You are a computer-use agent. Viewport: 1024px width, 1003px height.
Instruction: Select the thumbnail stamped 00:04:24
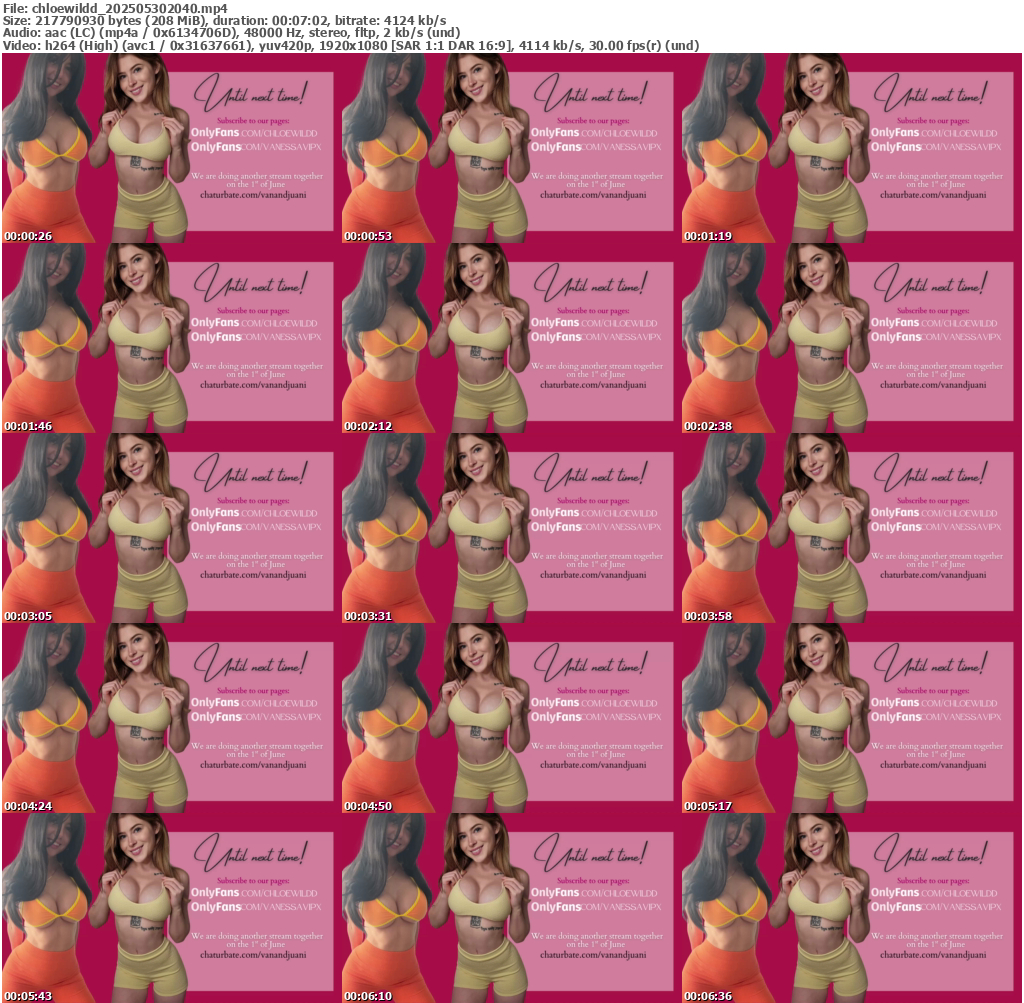point(172,718)
